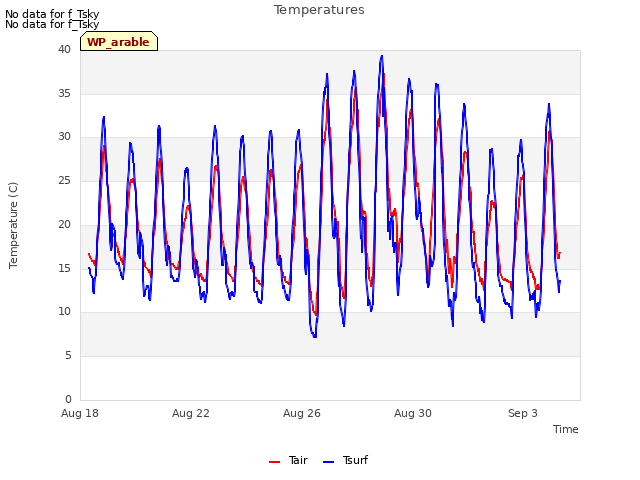Click the lowest blue Tsurf trough near 7

point(314,336)
